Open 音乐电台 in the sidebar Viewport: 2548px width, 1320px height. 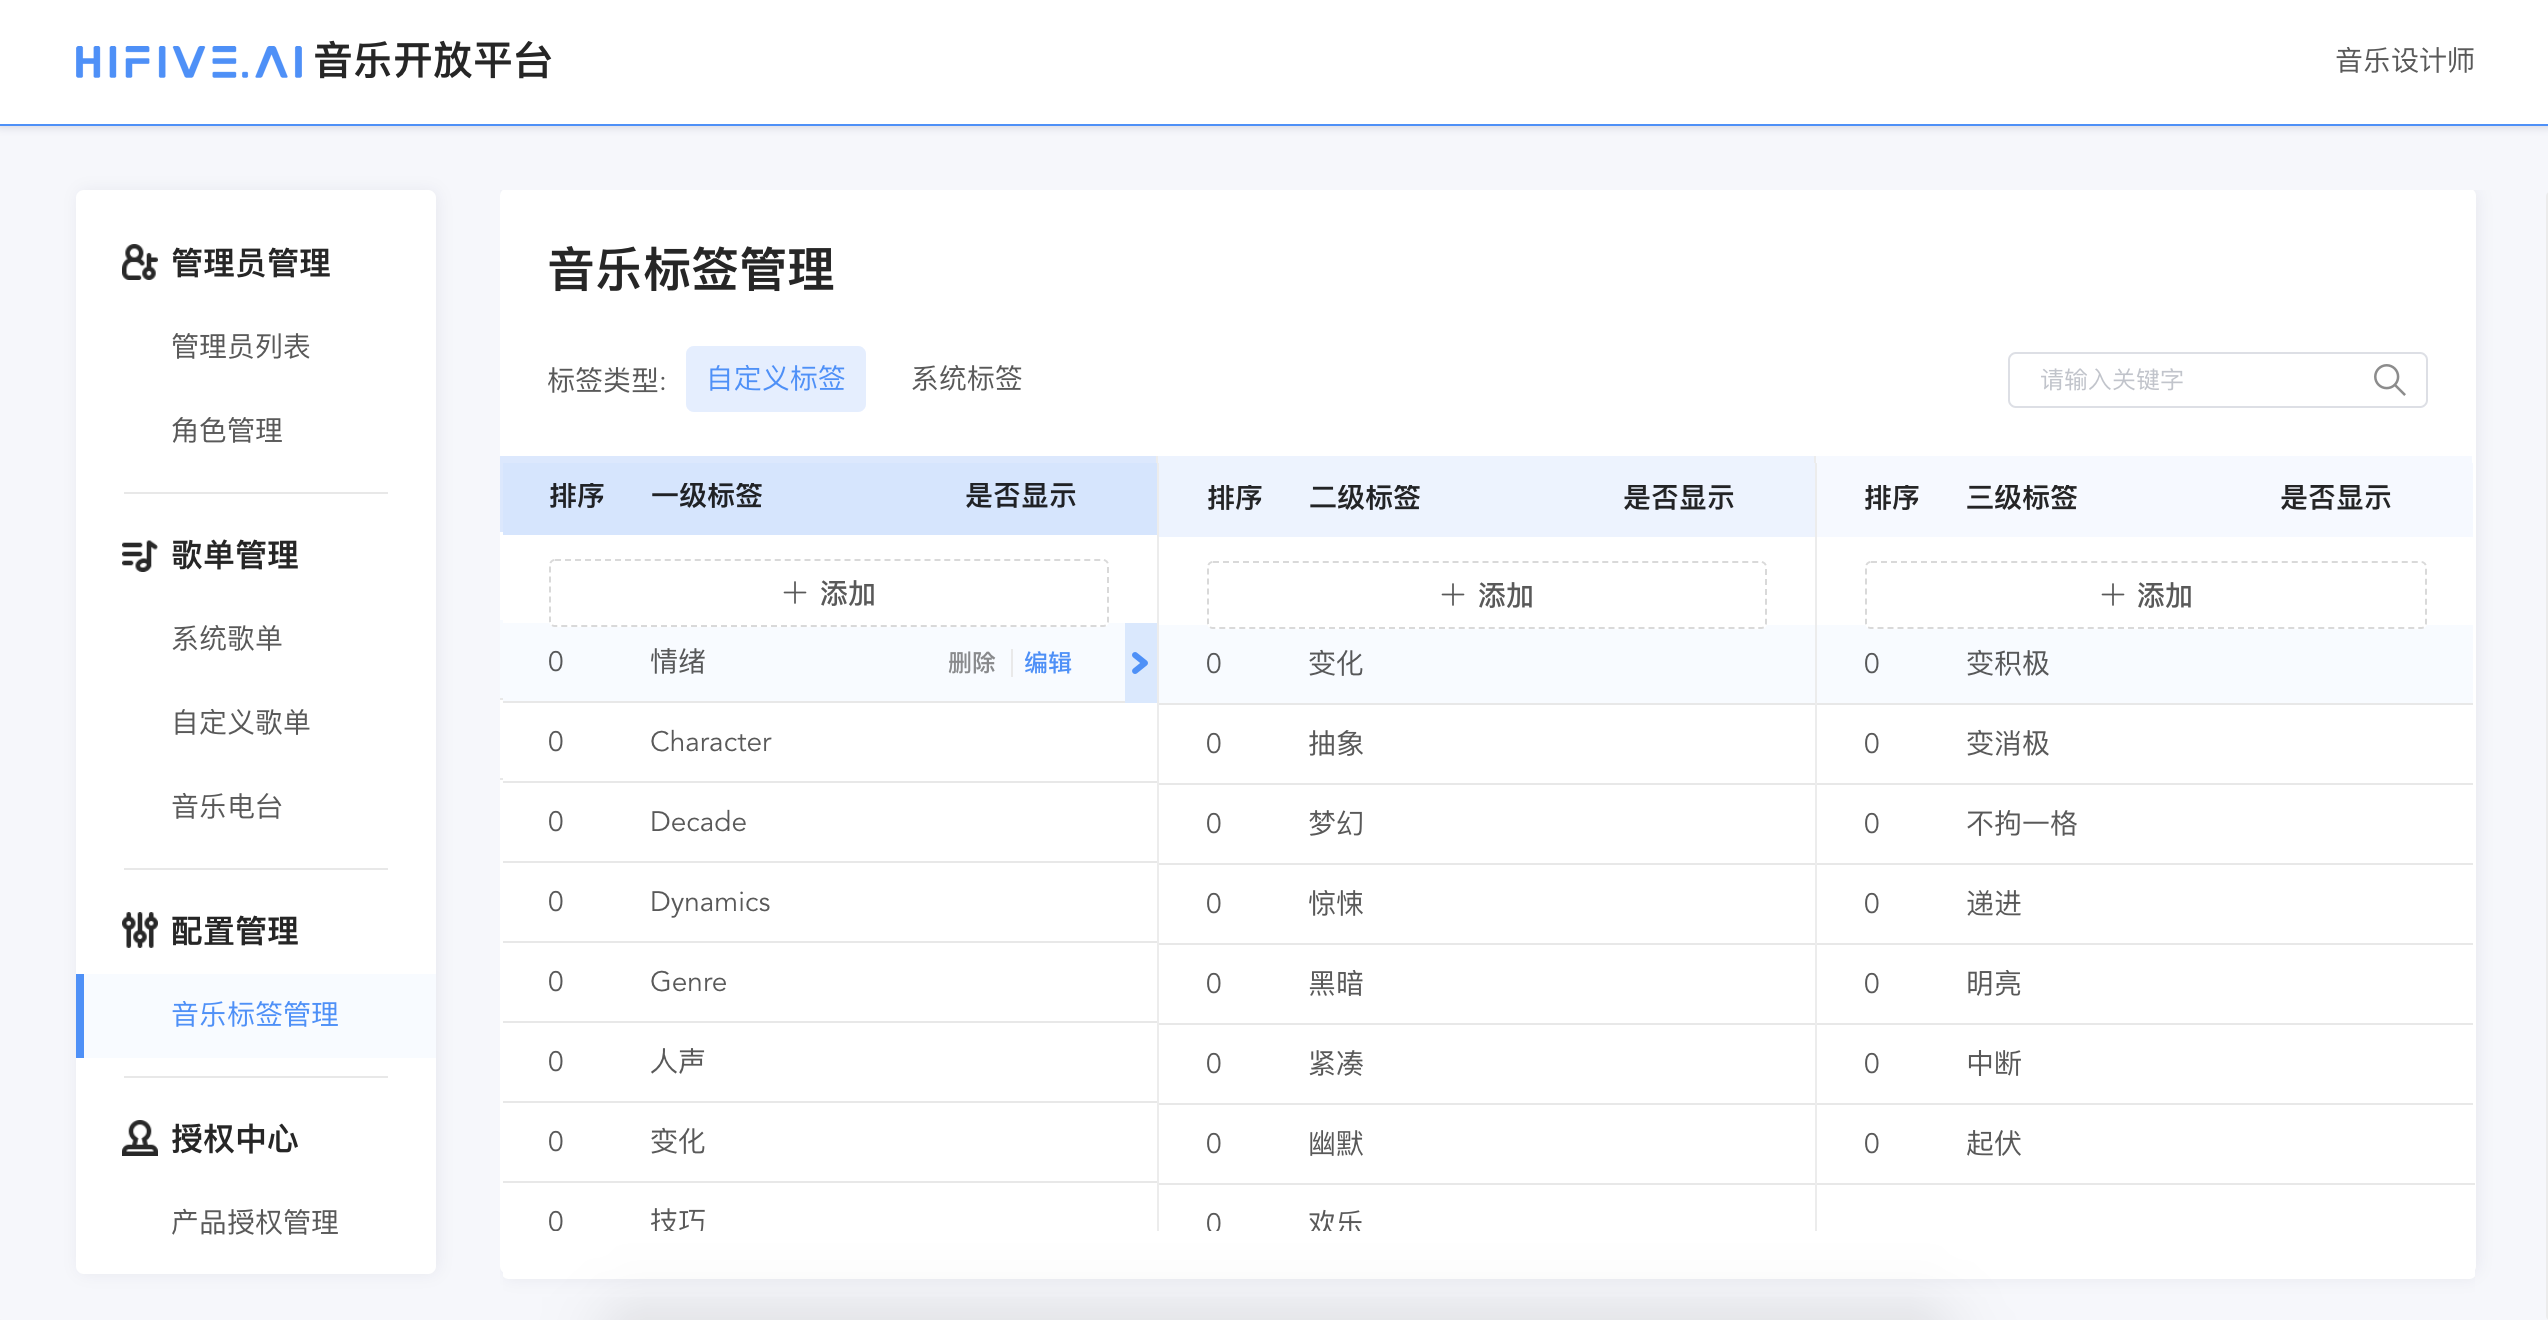coord(226,807)
